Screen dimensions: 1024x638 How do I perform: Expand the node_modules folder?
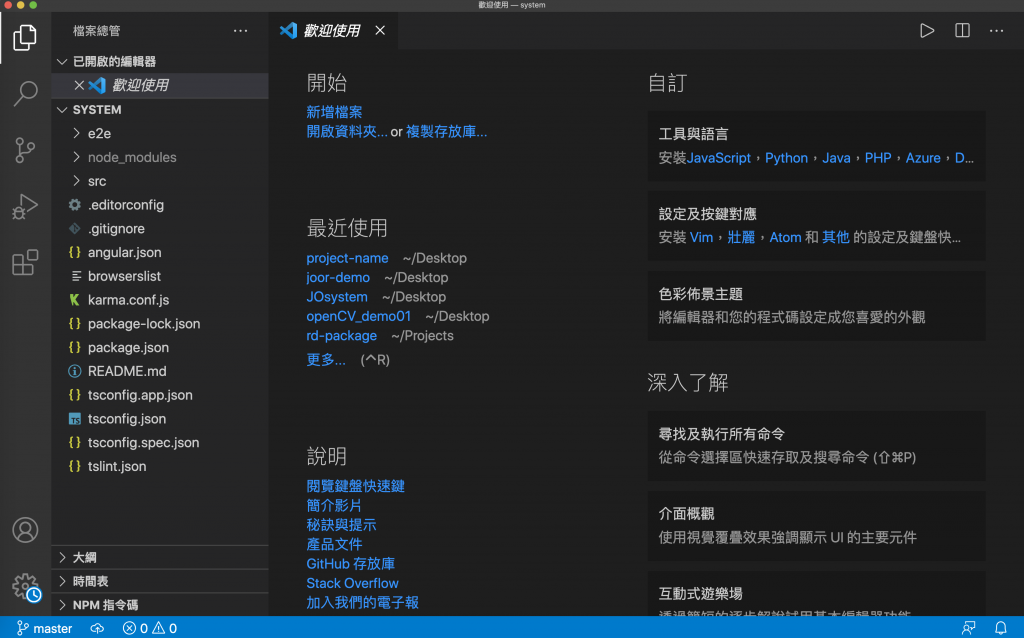coord(160,157)
